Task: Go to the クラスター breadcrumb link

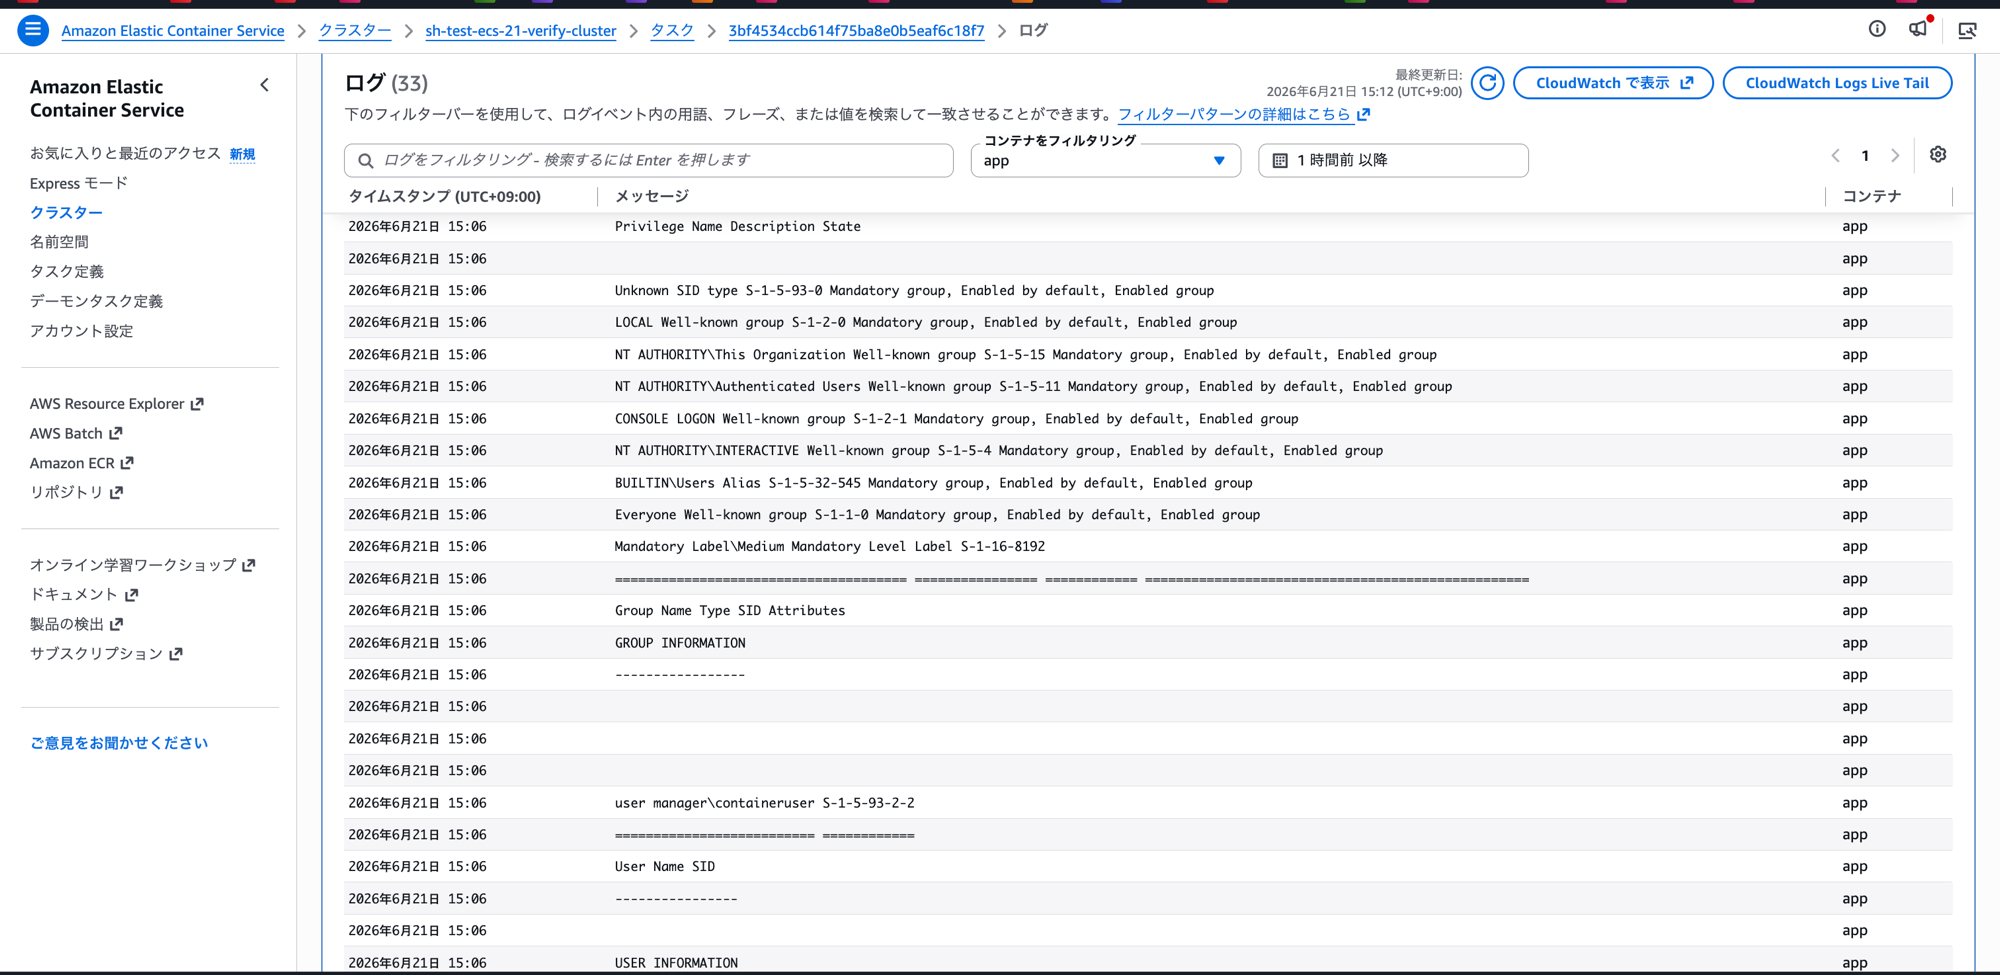Action: (x=355, y=31)
